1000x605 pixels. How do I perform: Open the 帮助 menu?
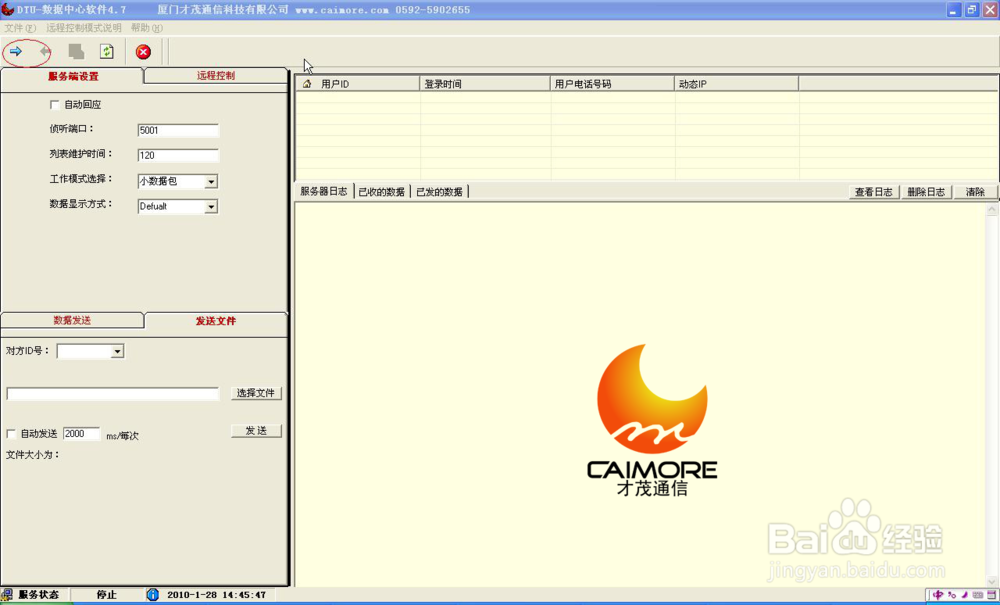click(x=146, y=28)
